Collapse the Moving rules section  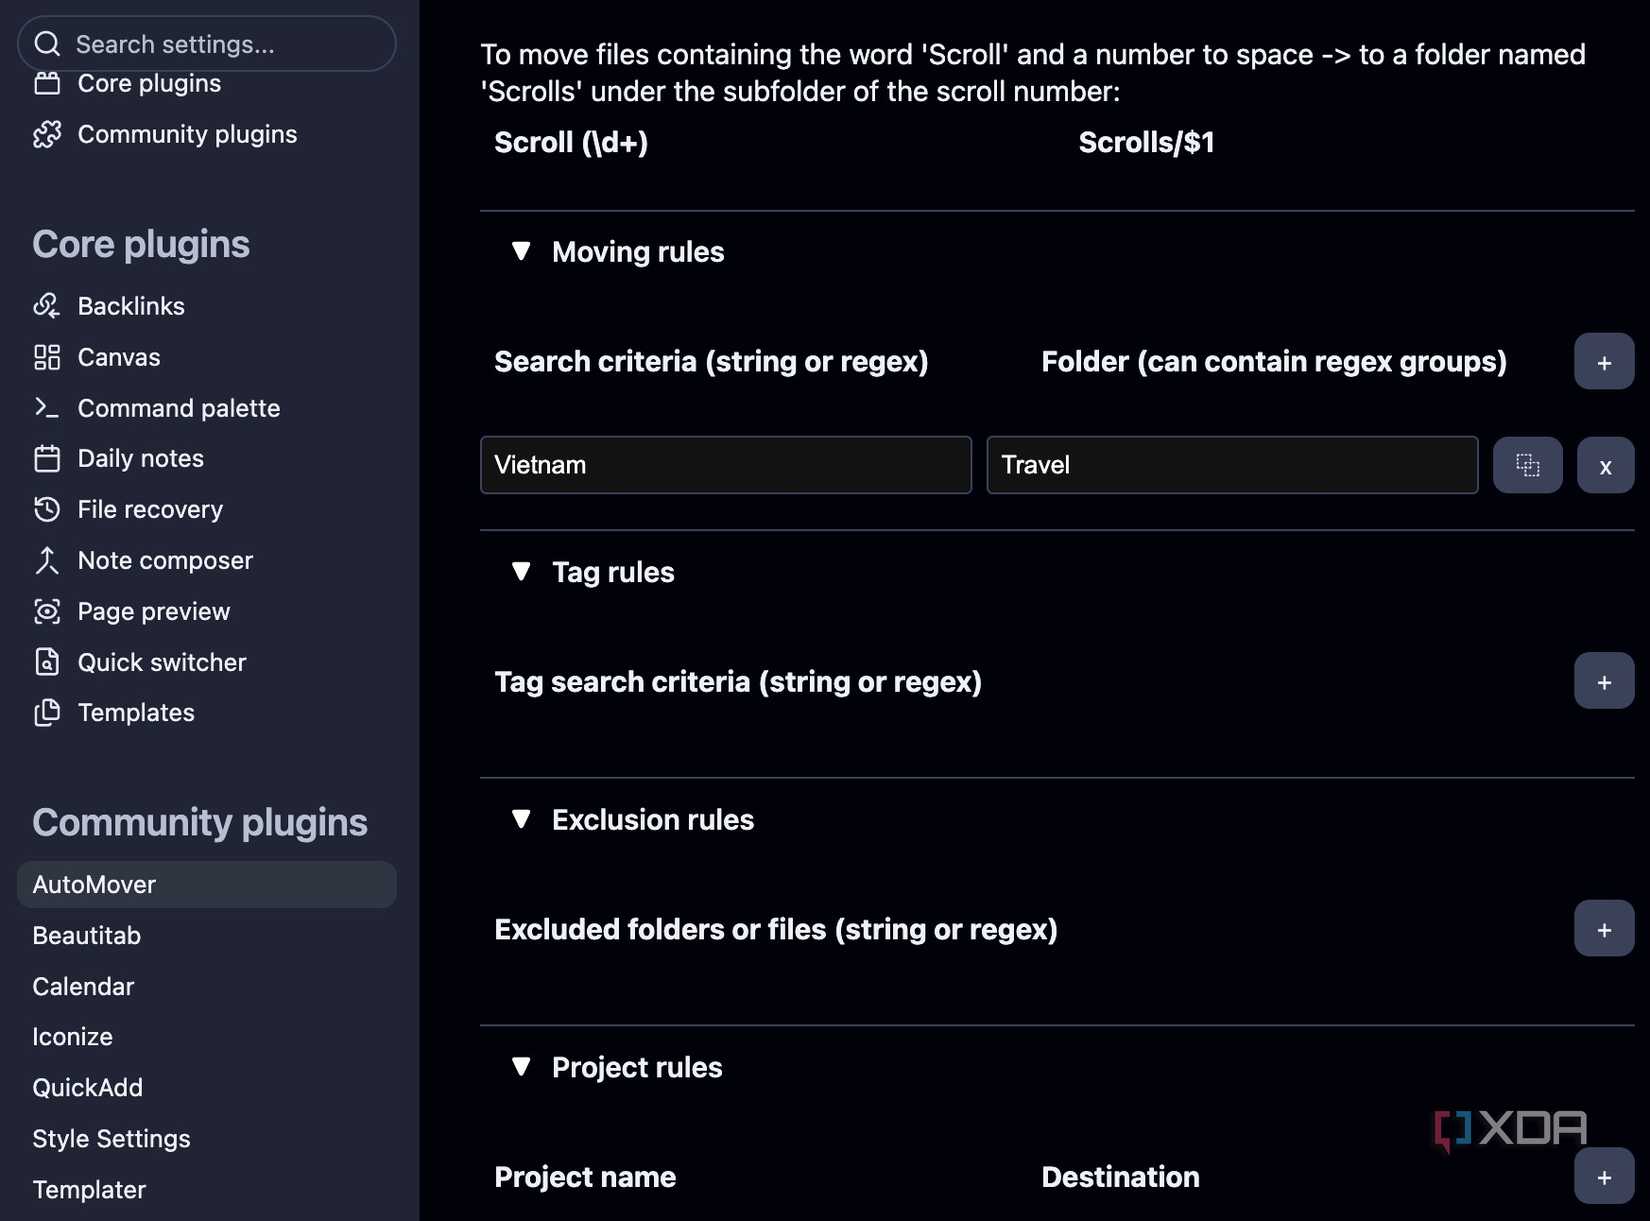coord(521,251)
